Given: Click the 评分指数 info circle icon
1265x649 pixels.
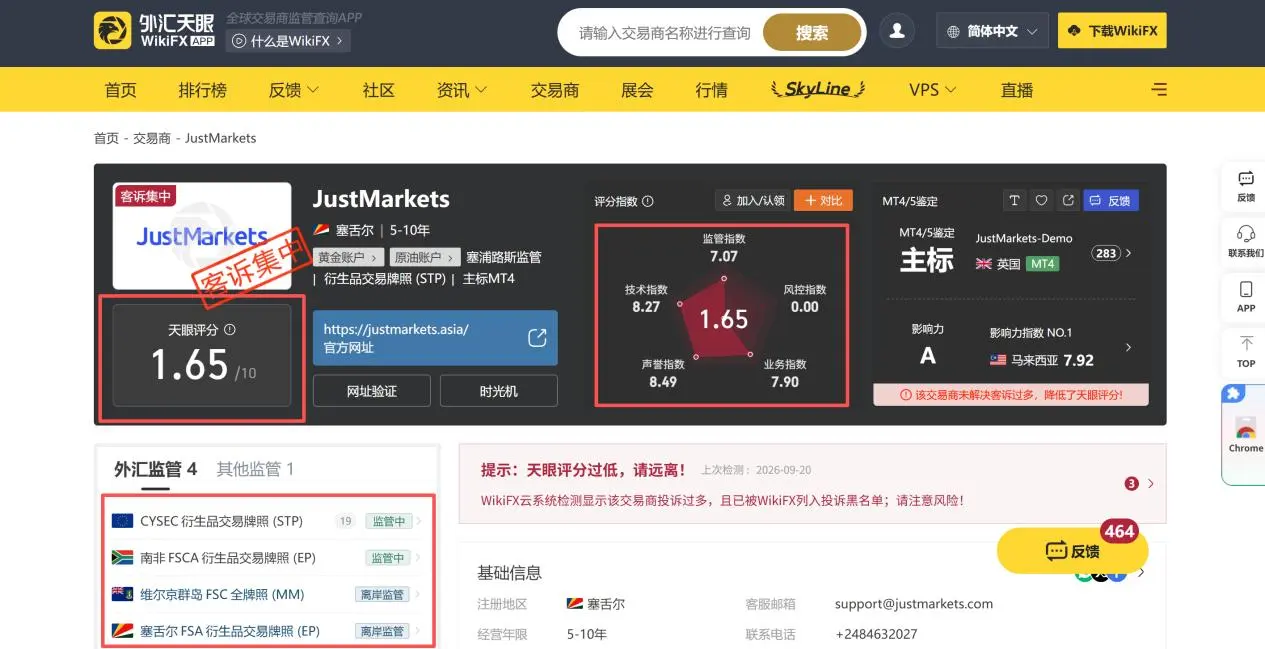Looking at the screenshot, I should pos(648,201).
